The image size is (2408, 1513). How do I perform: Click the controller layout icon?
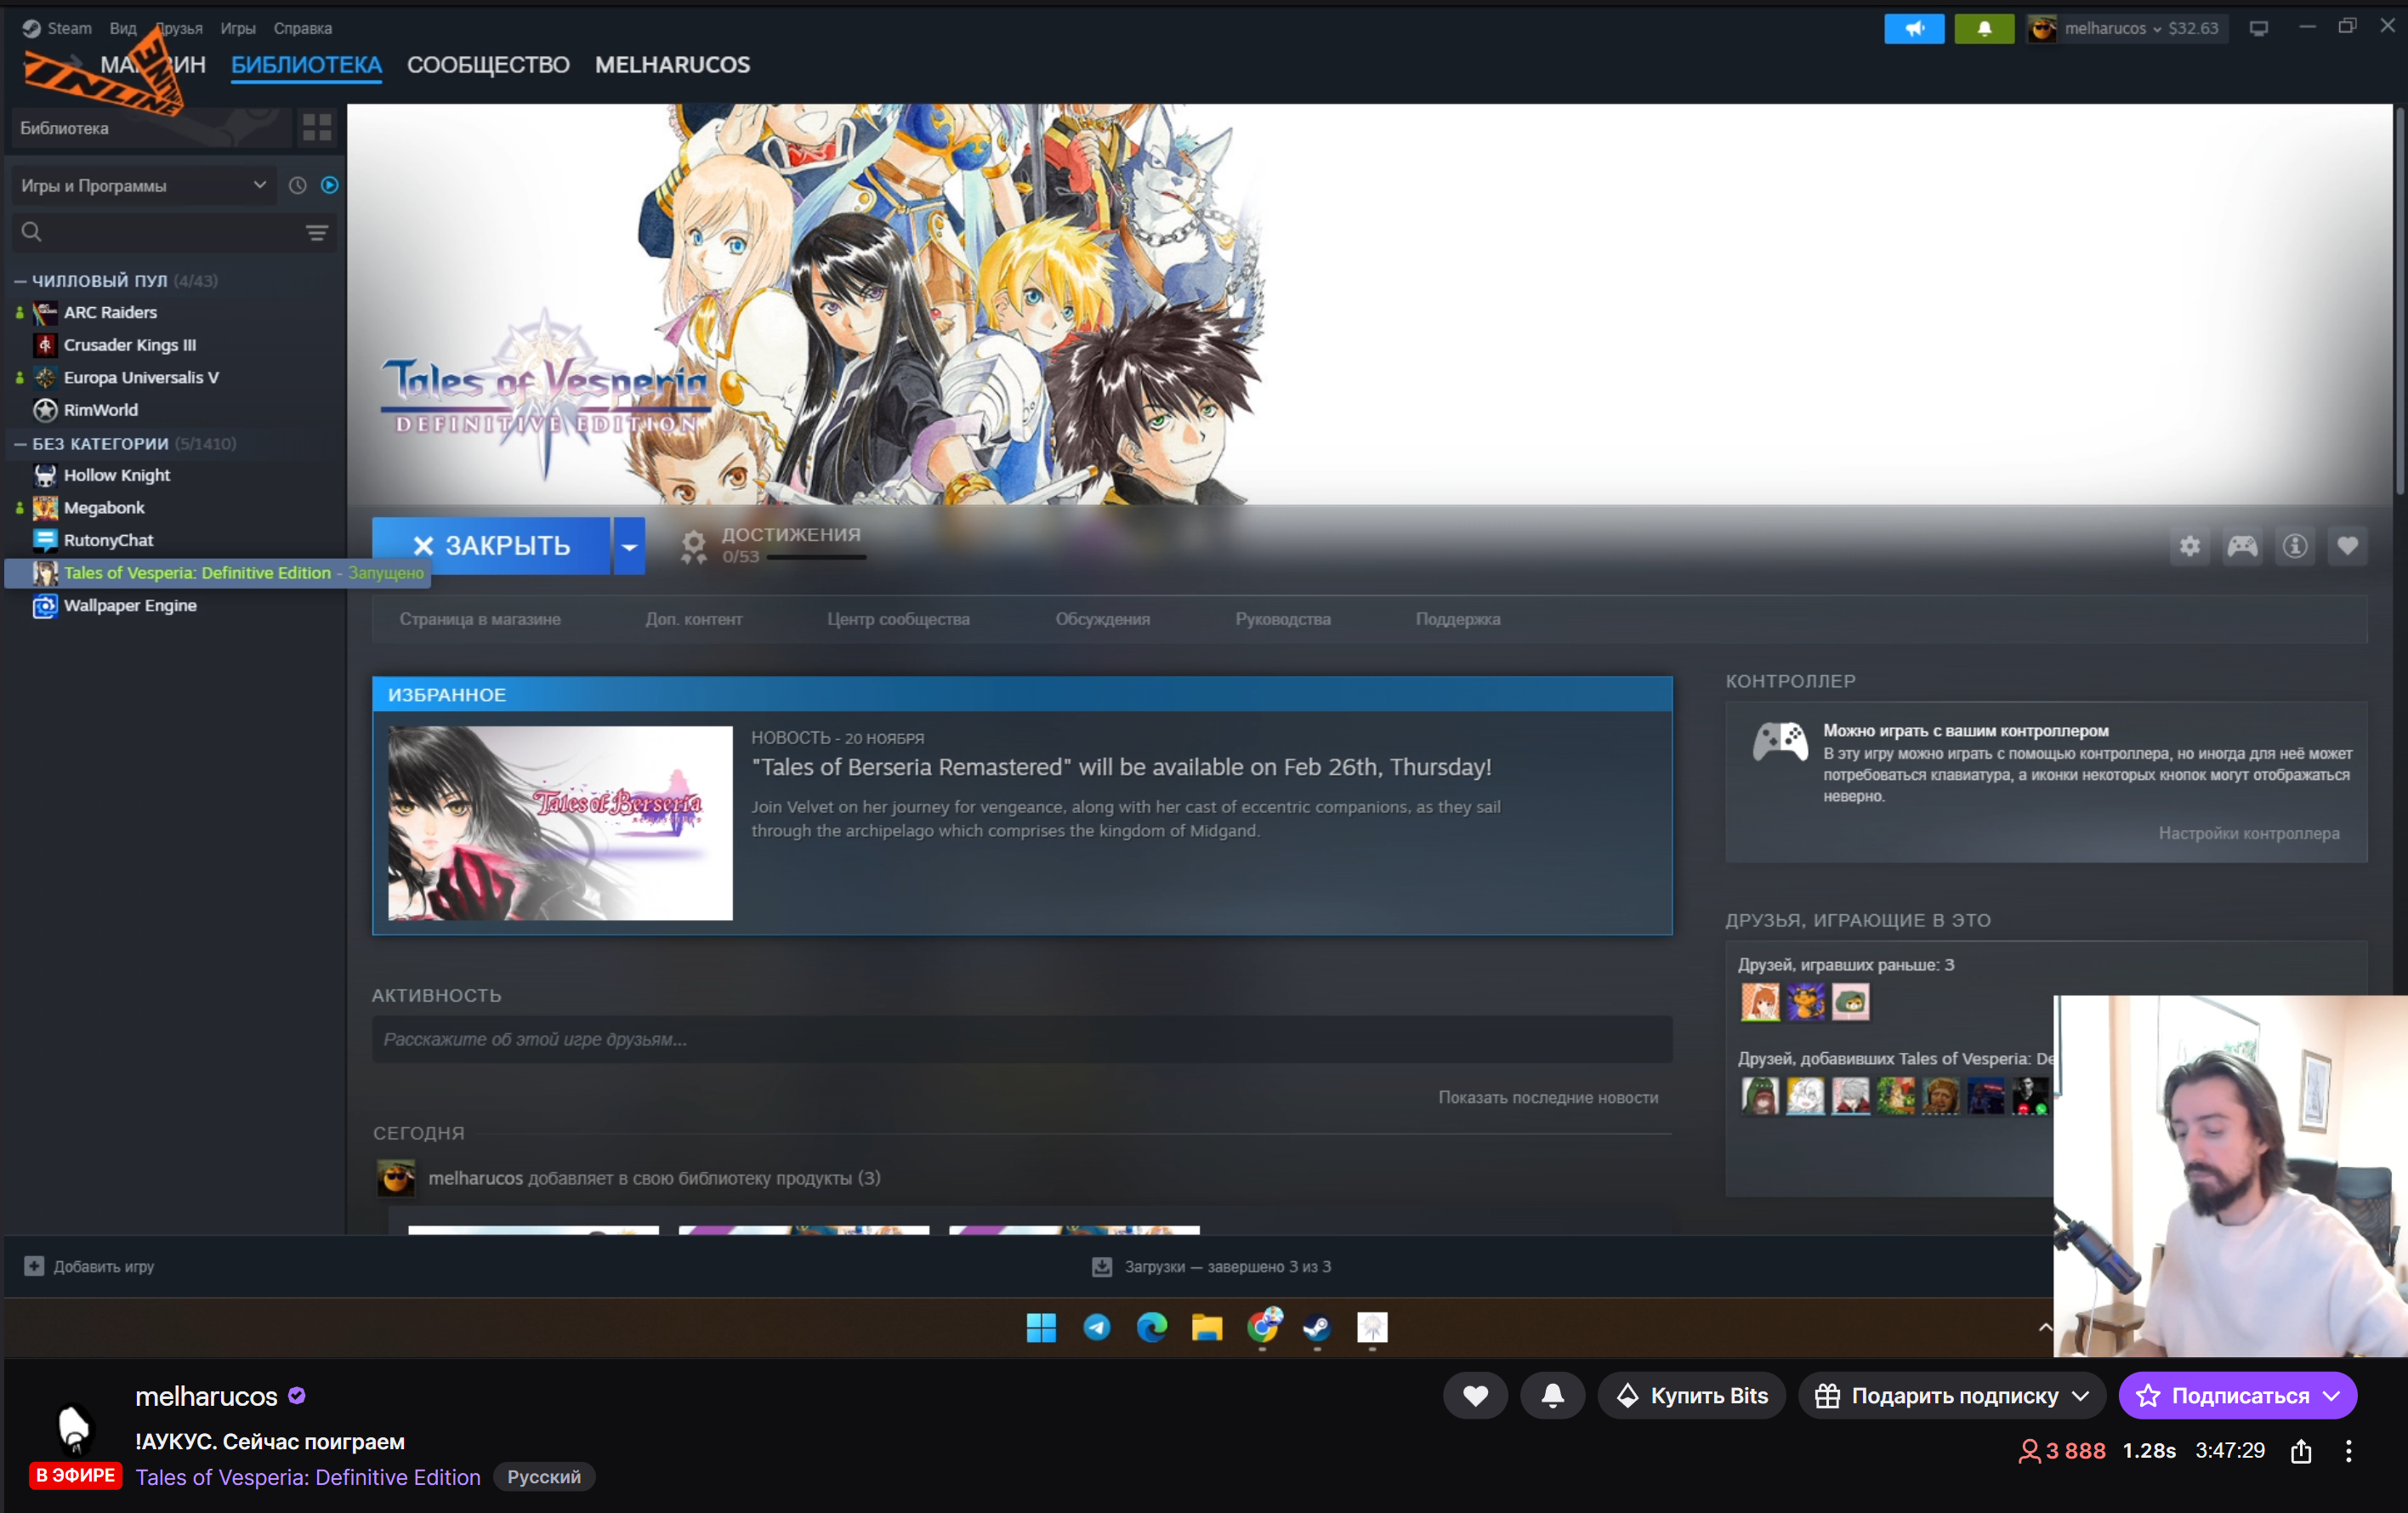(x=2241, y=546)
